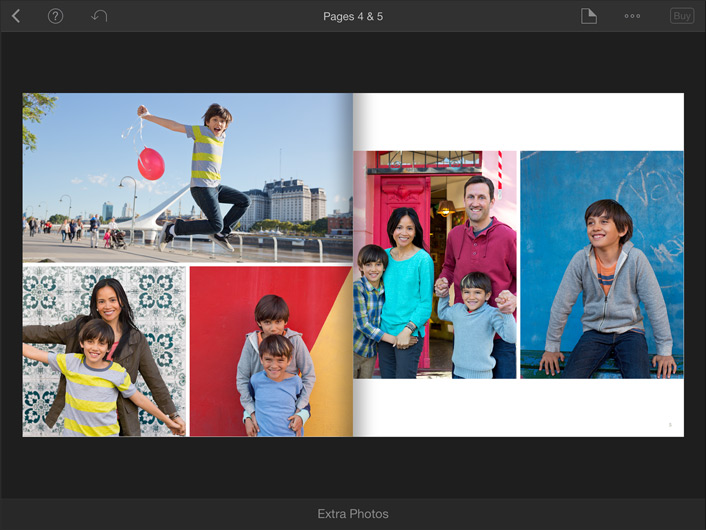Choose the family of four photo

(x=435, y=265)
